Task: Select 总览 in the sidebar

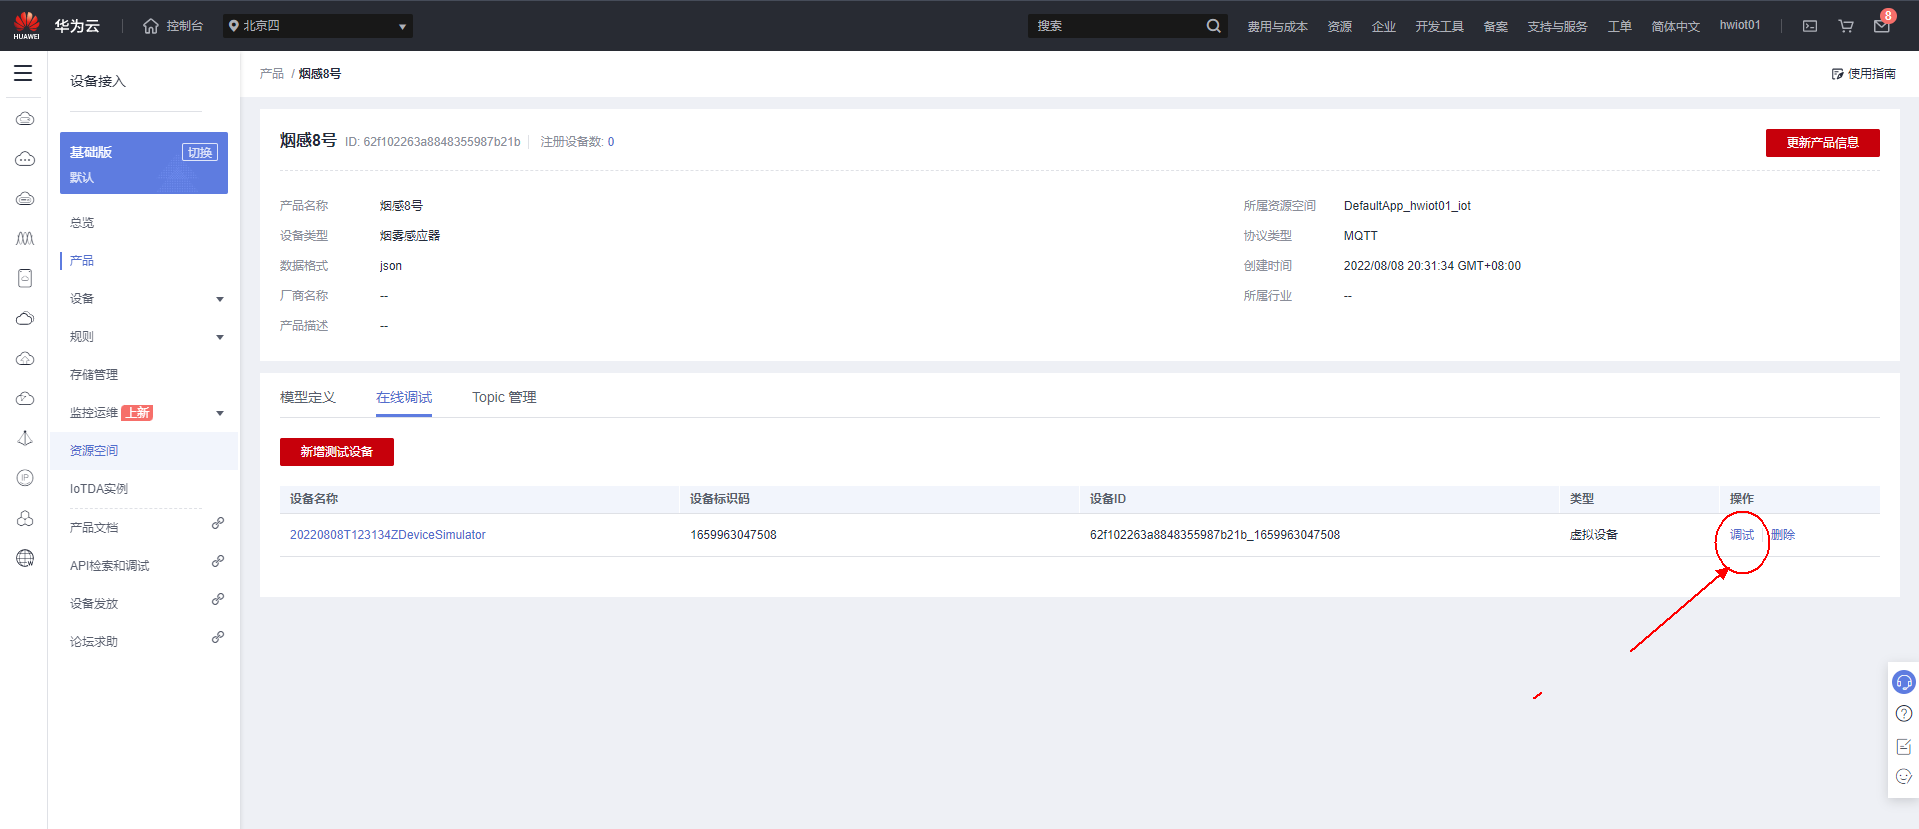Action: (x=82, y=223)
